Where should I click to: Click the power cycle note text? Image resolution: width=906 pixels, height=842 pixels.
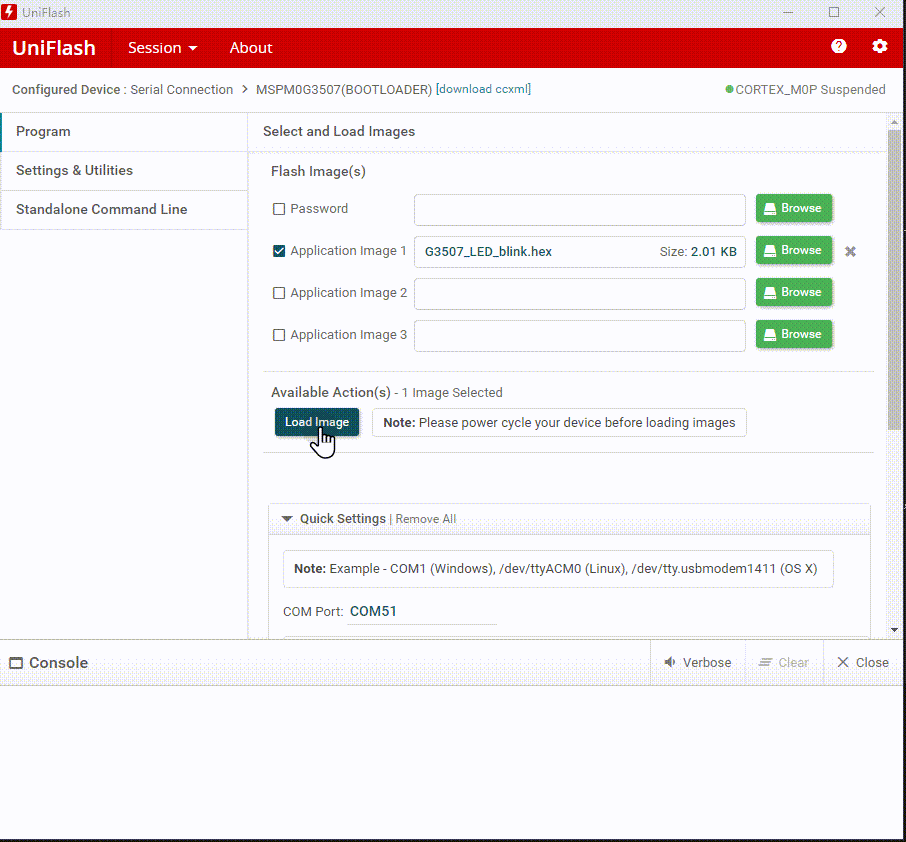[559, 422]
